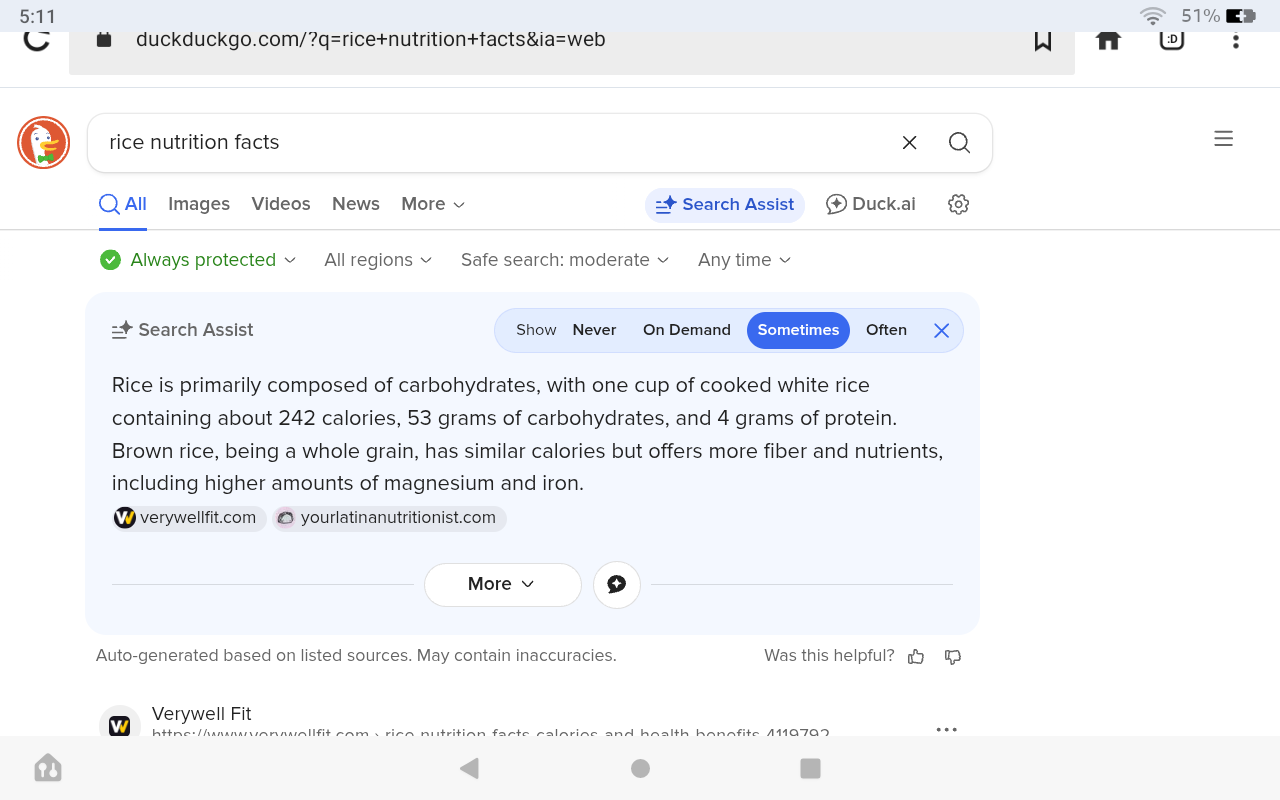The width and height of the screenshot is (1280, 800).
Task: Go to browser home via the house icon
Action: point(1108,40)
